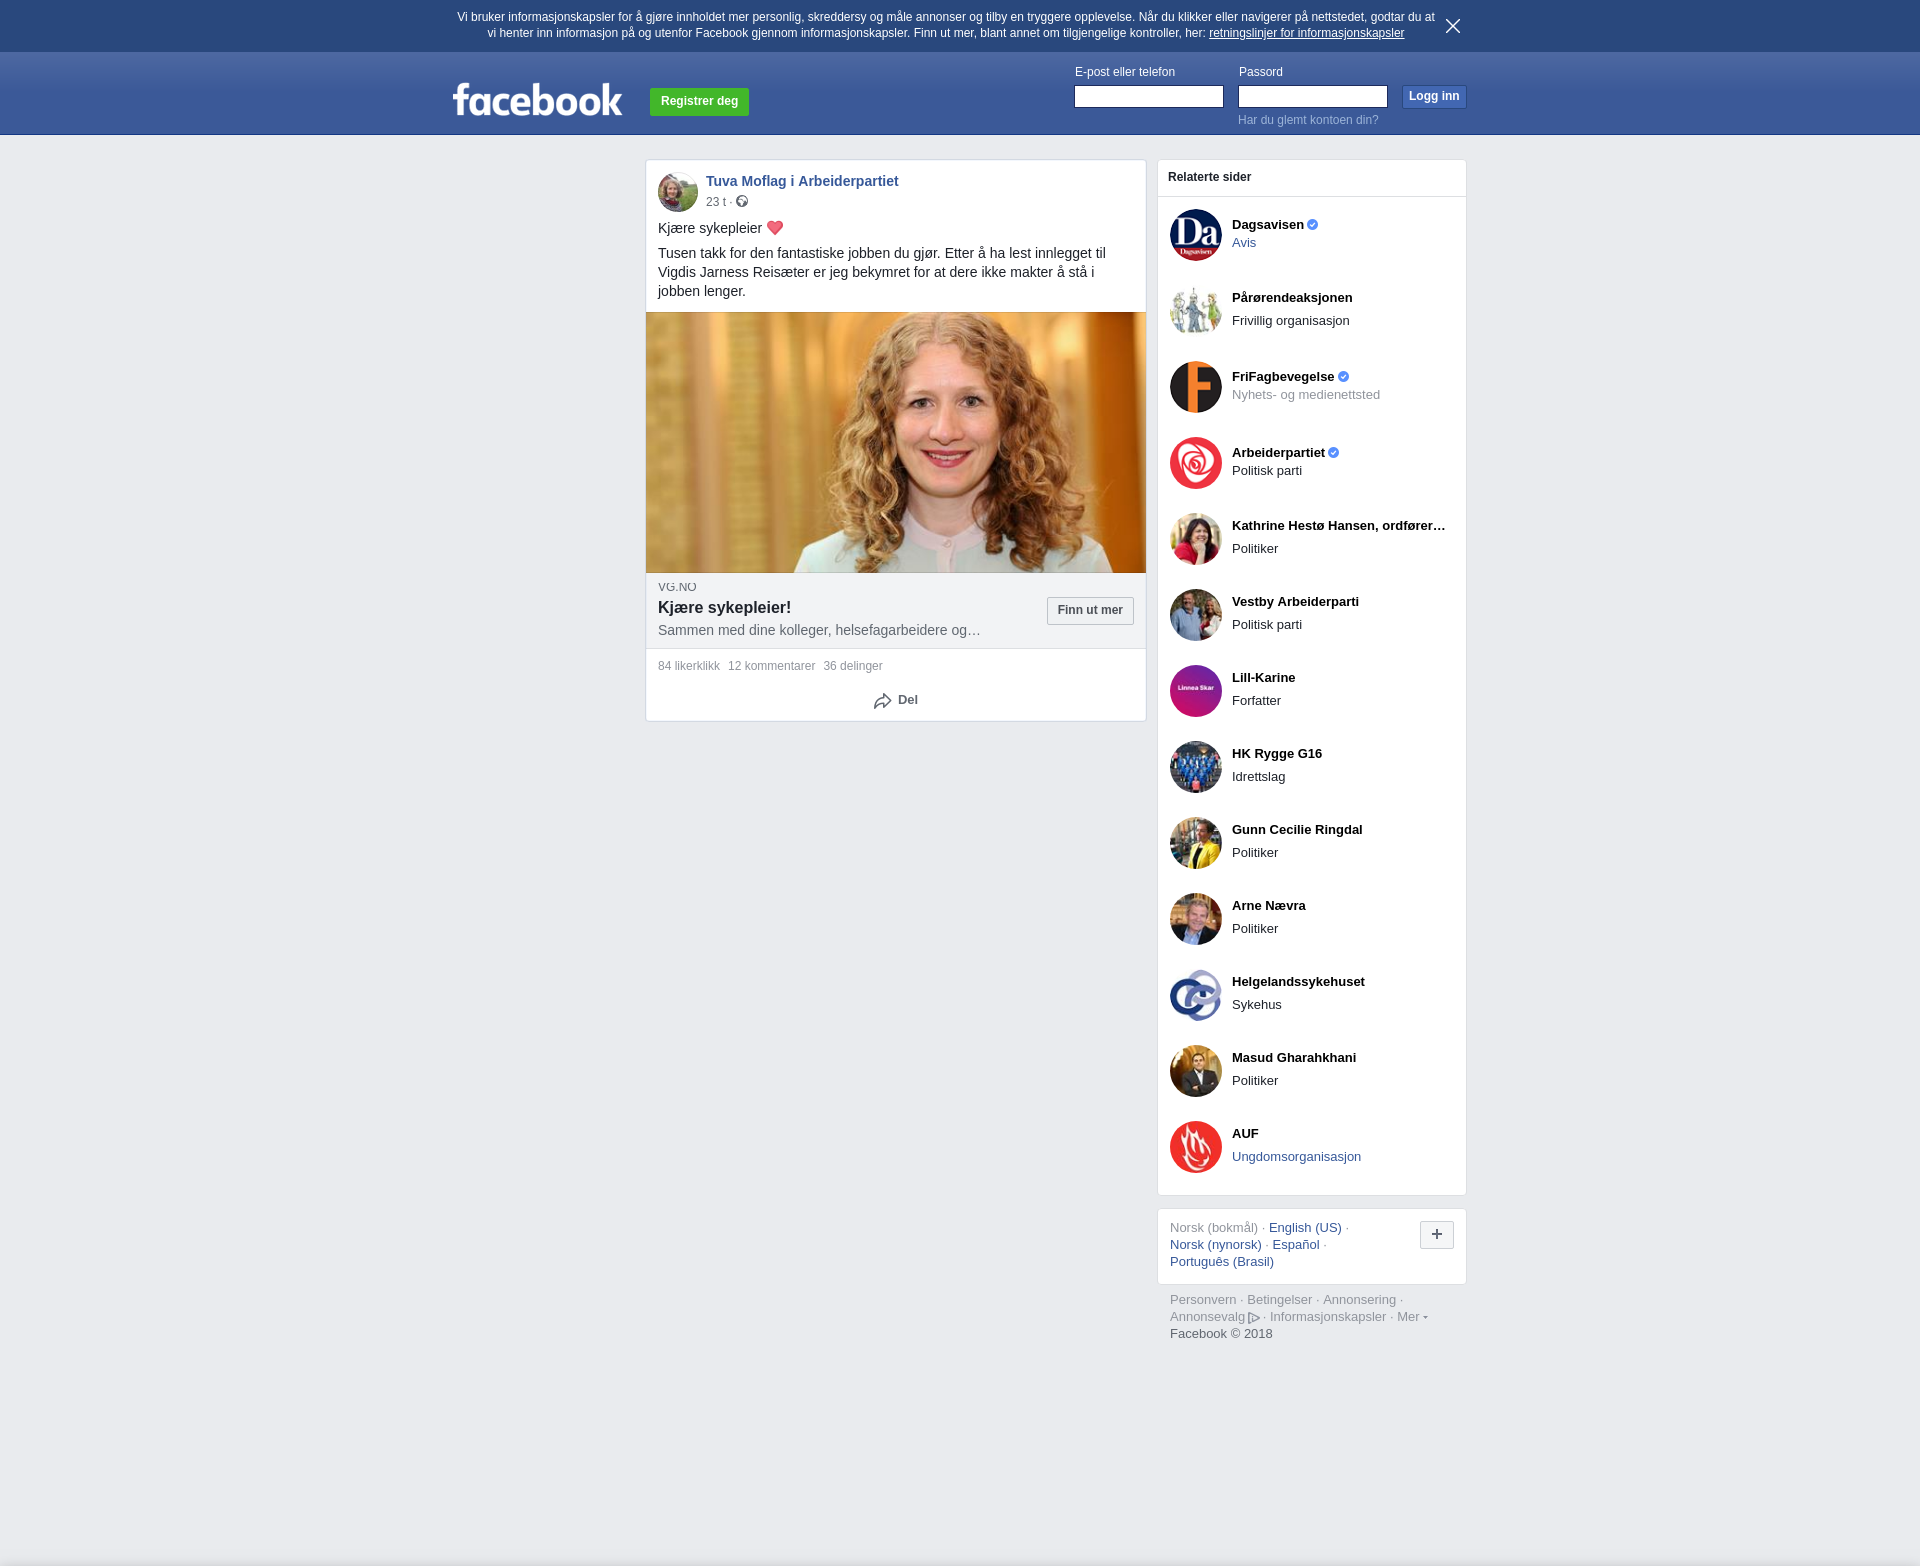The height and width of the screenshot is (1566, 1920).
Task: Click the Arbeiderpartiet rose logo
Action: coord(1196,463)
